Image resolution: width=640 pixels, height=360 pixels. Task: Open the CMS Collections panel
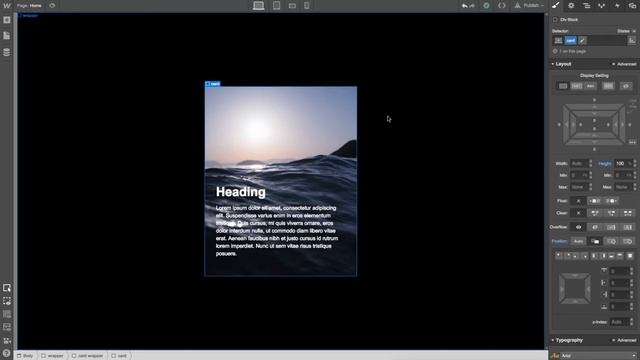pos(7,52)
